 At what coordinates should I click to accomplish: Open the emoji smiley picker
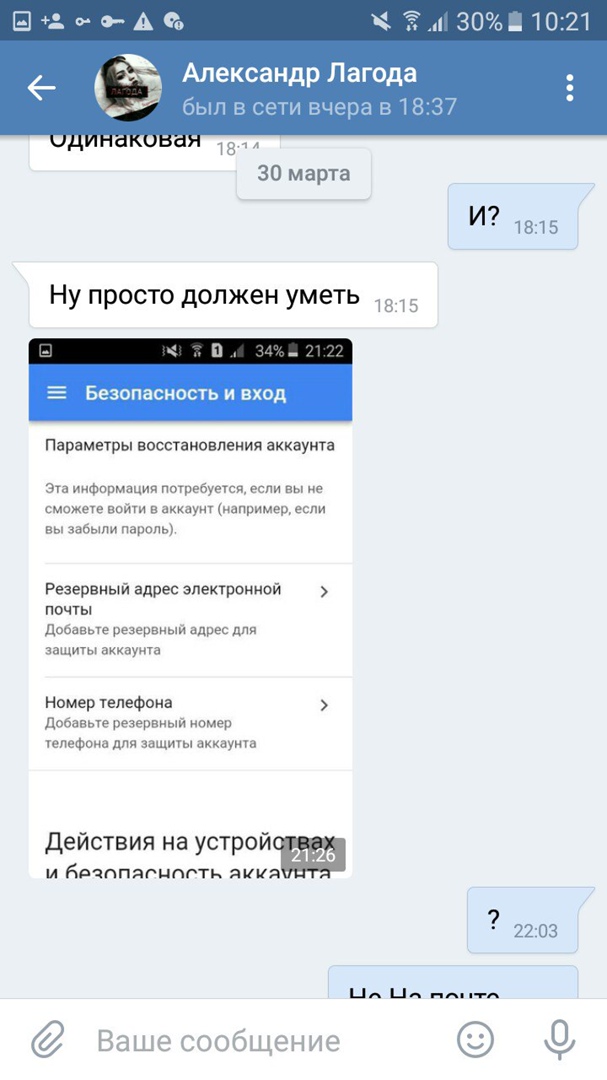475,1039
